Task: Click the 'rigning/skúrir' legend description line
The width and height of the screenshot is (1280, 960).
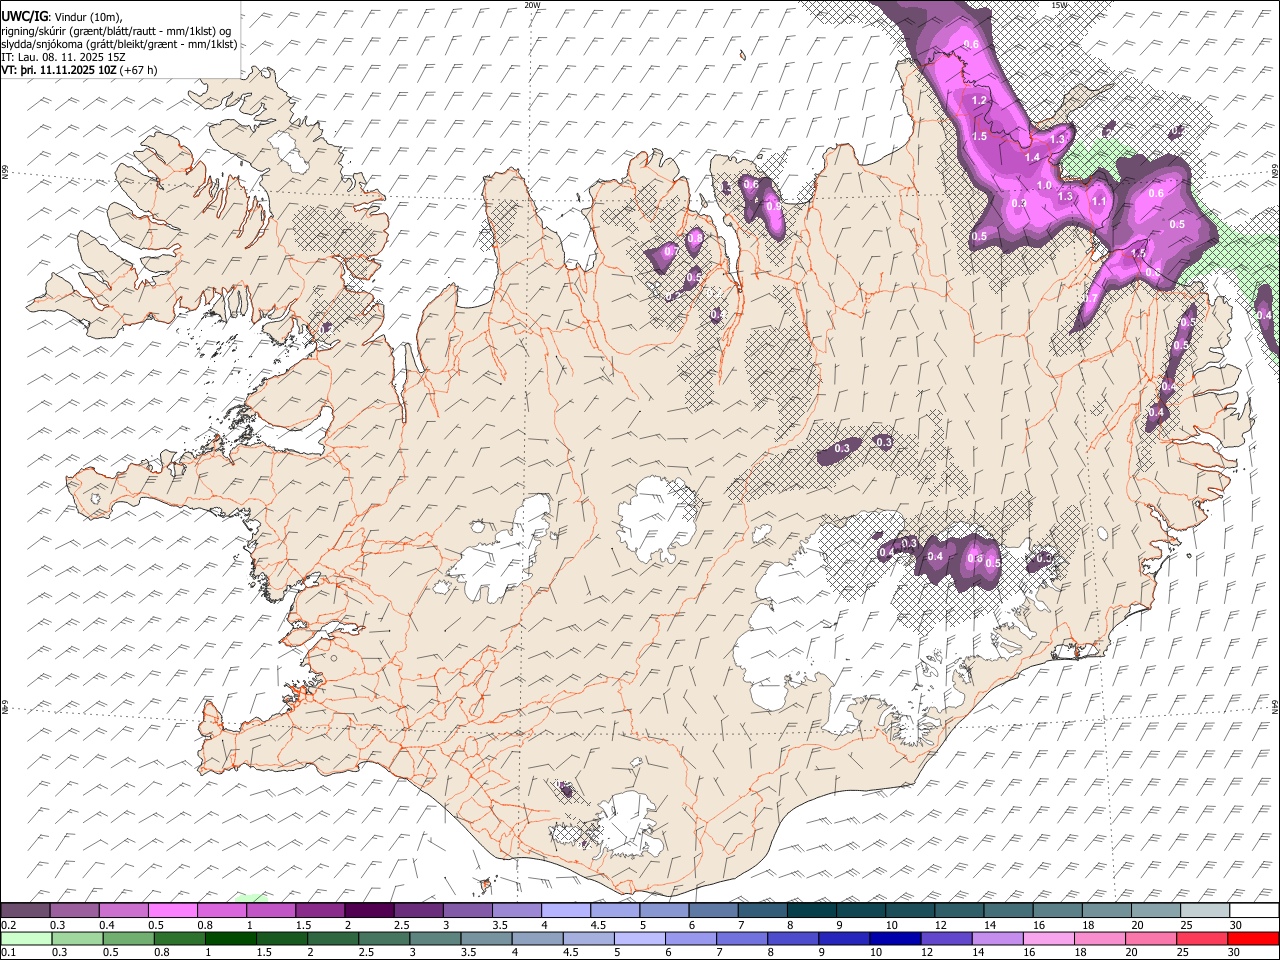Action: coord(116,31)
